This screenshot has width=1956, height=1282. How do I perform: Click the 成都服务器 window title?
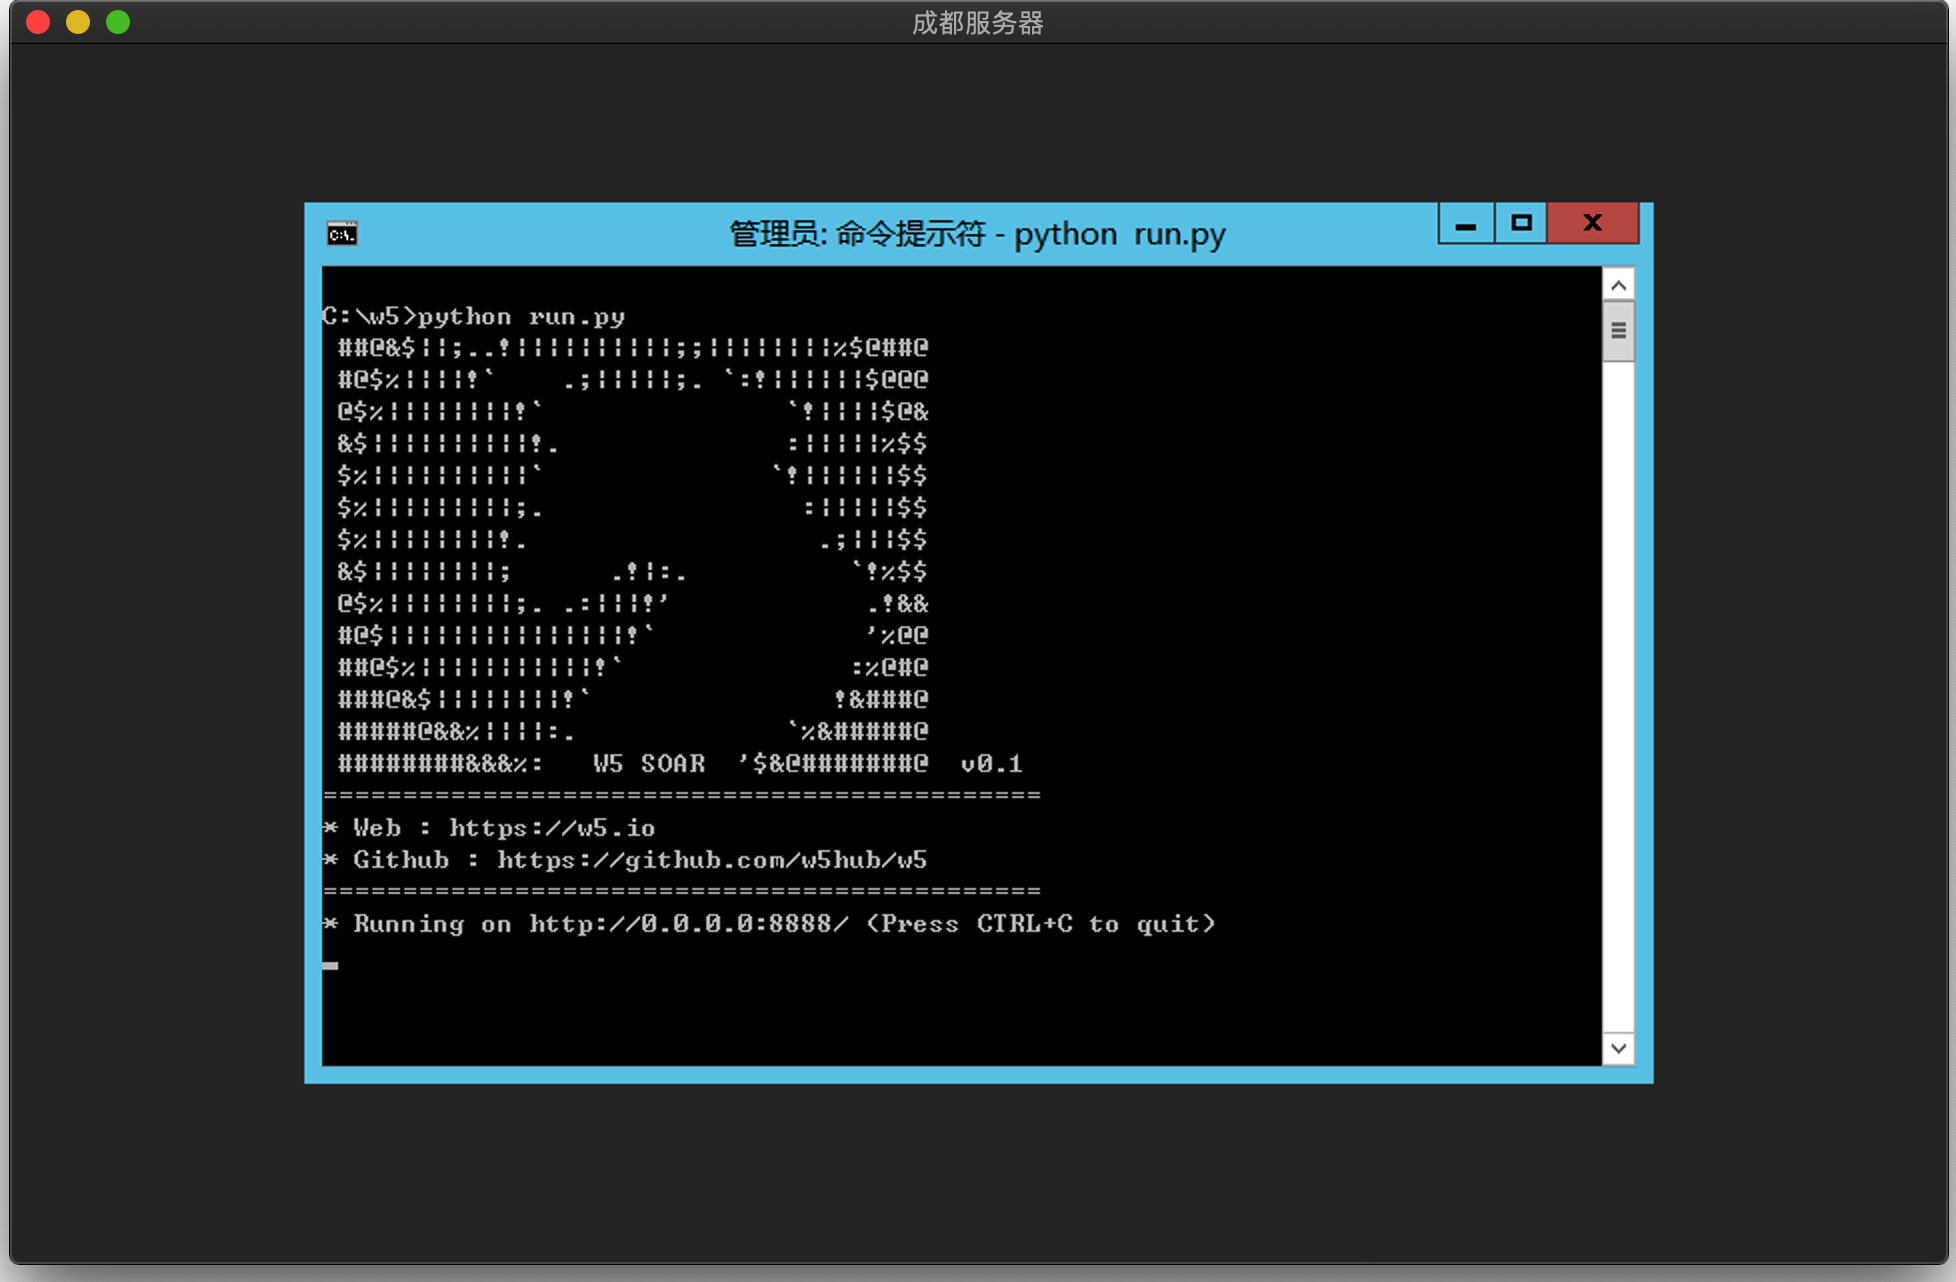977,22
